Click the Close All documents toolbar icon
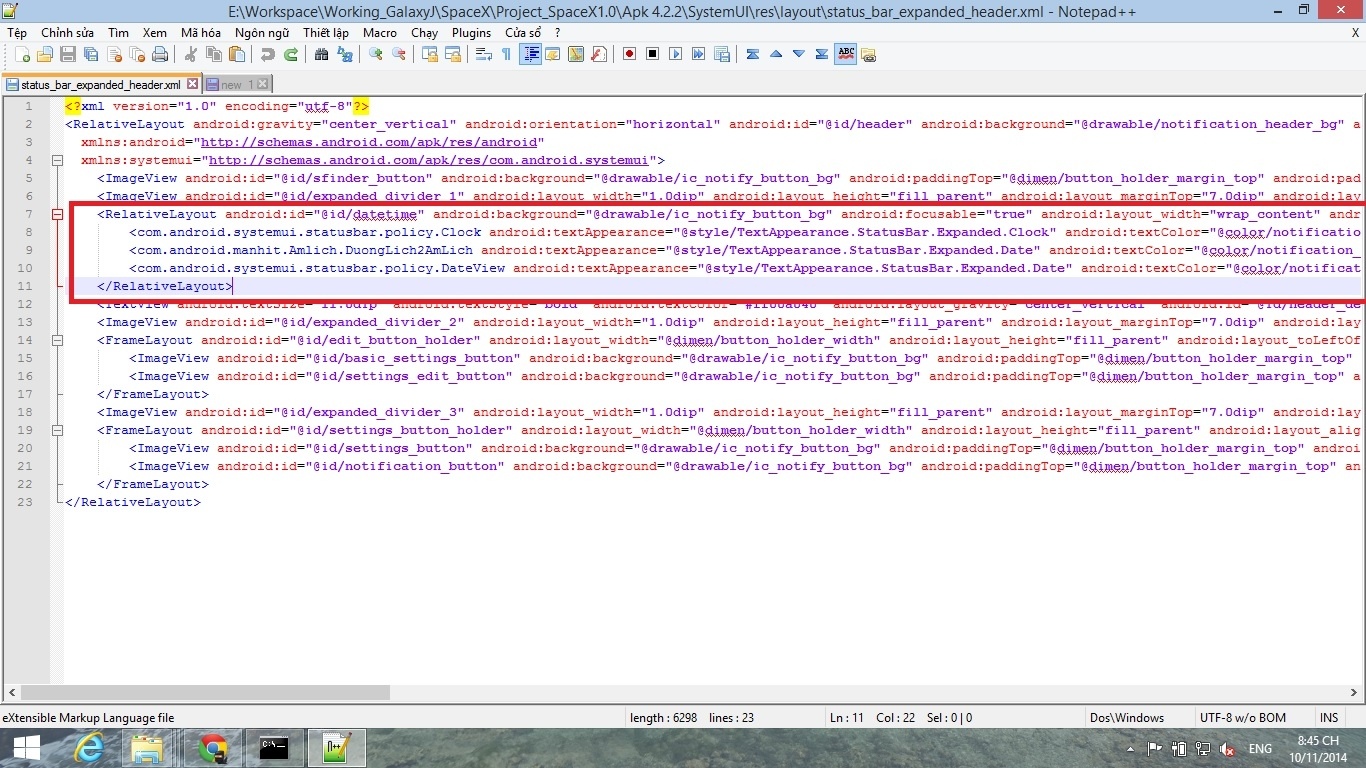The image size is (1366, 768). pyautogui.click(x=137, y=54)
